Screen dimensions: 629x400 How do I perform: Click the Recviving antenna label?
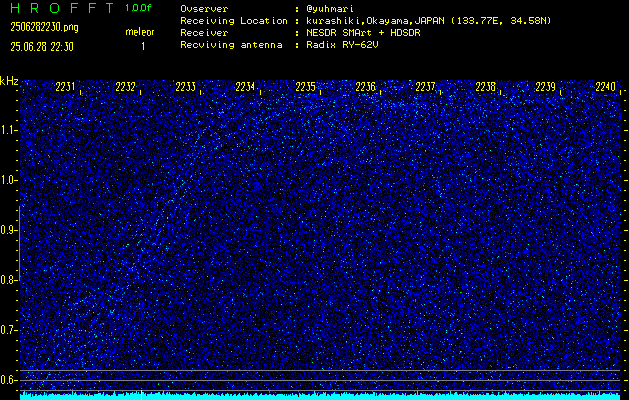[231, 45]
